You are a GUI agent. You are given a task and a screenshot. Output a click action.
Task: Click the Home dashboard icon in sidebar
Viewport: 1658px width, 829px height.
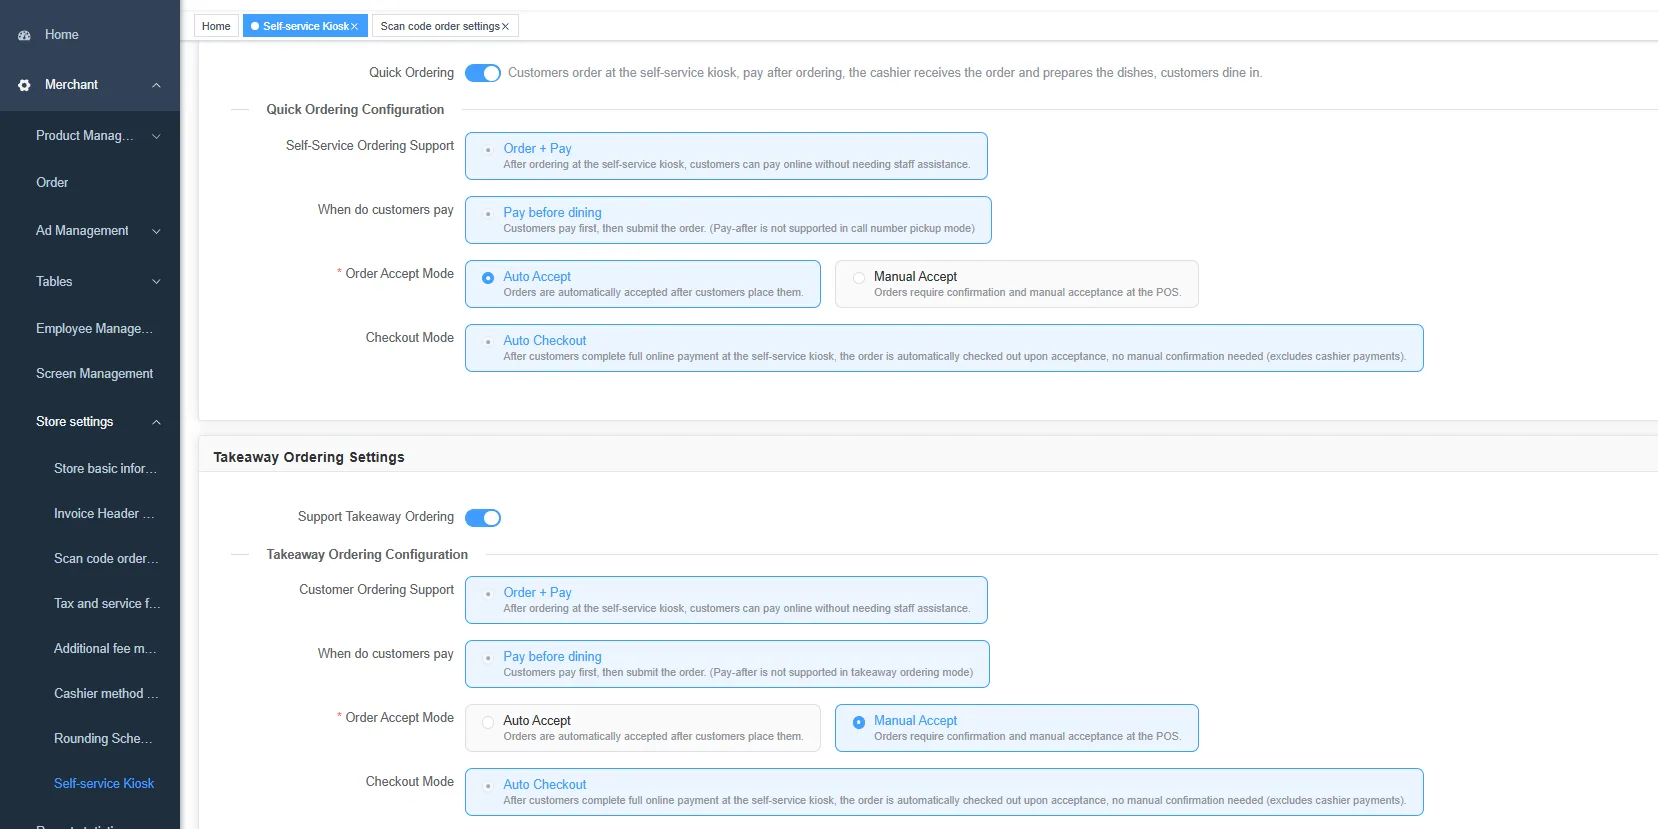24,35
